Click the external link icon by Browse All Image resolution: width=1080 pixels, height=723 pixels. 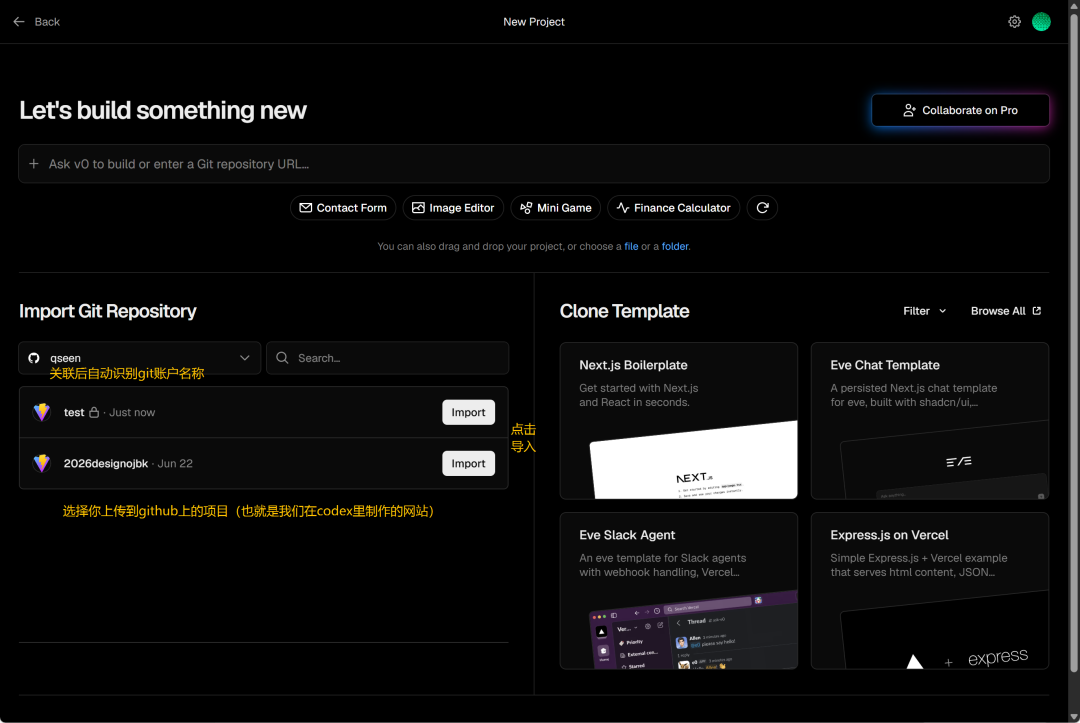click(x=1037, y=311)
